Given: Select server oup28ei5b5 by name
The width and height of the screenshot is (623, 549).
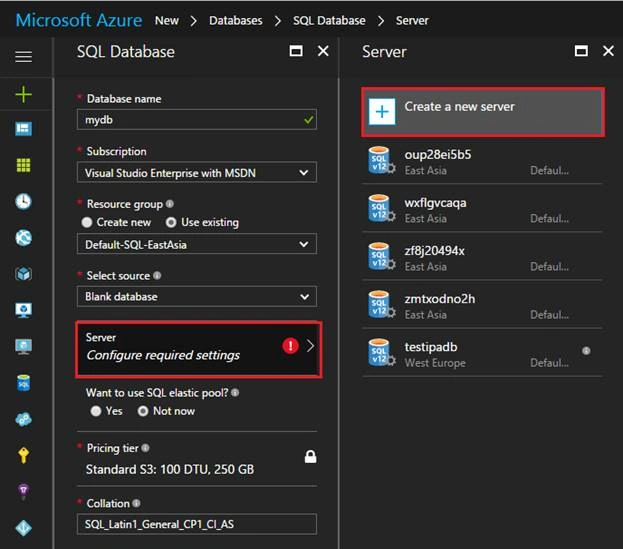Looking at the screenshot, I should 438,154.
